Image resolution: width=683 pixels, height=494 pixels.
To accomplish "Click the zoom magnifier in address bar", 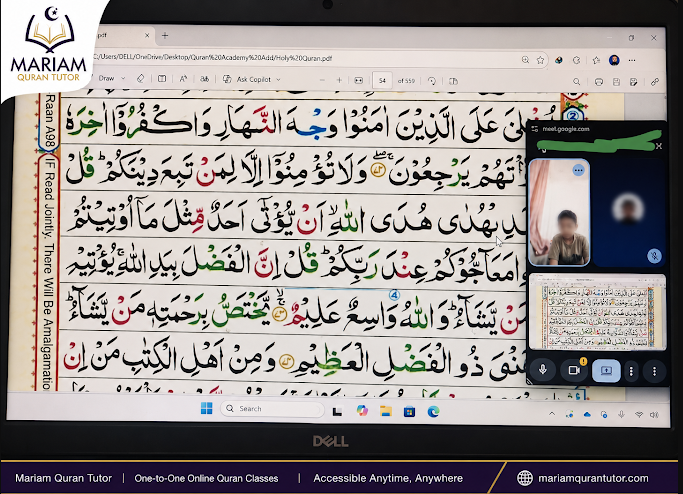I will (x=525, y=60).
